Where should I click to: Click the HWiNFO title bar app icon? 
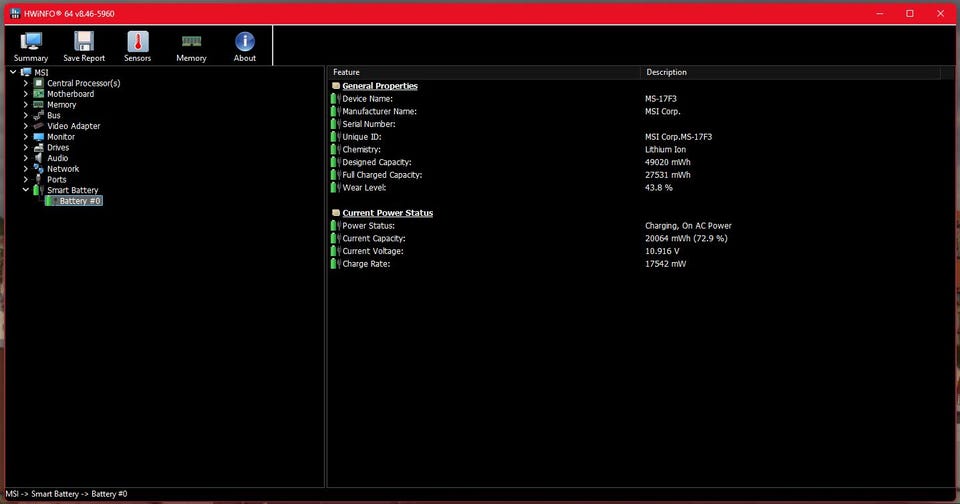tap(15, 13)
